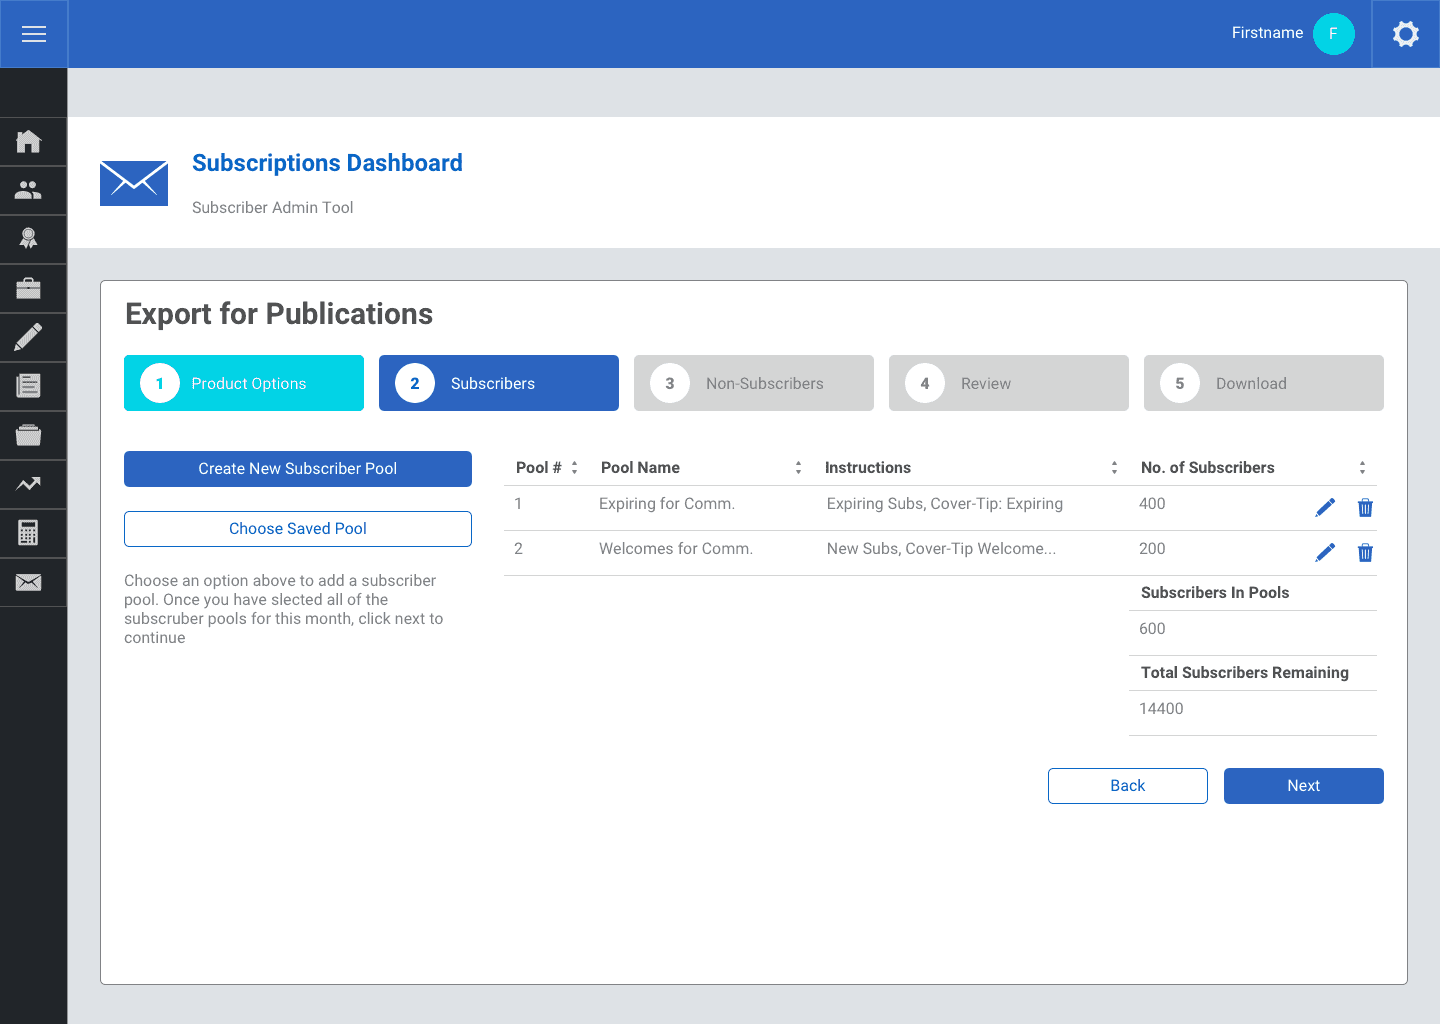Sort table by Pool # column

click(574, 468)
